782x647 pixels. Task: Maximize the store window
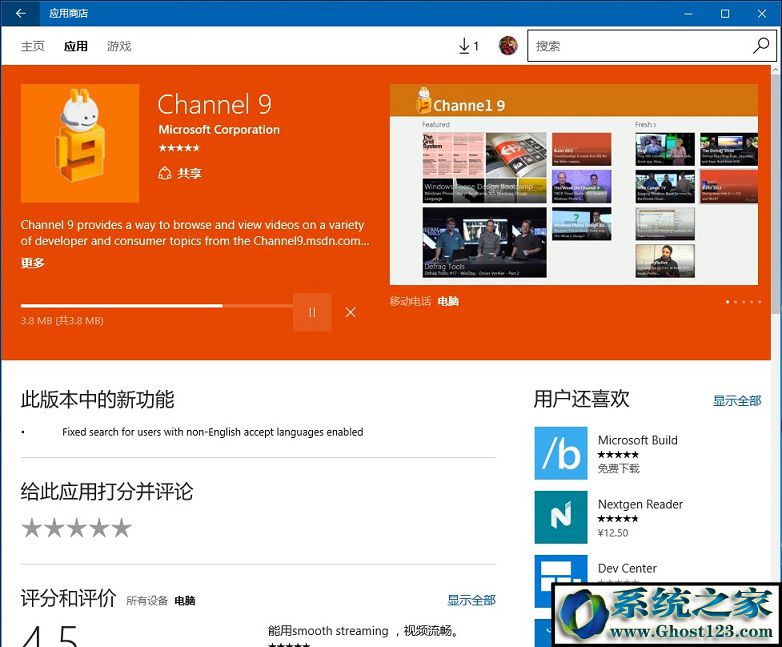pyautogui.click(x=725, y=13)
